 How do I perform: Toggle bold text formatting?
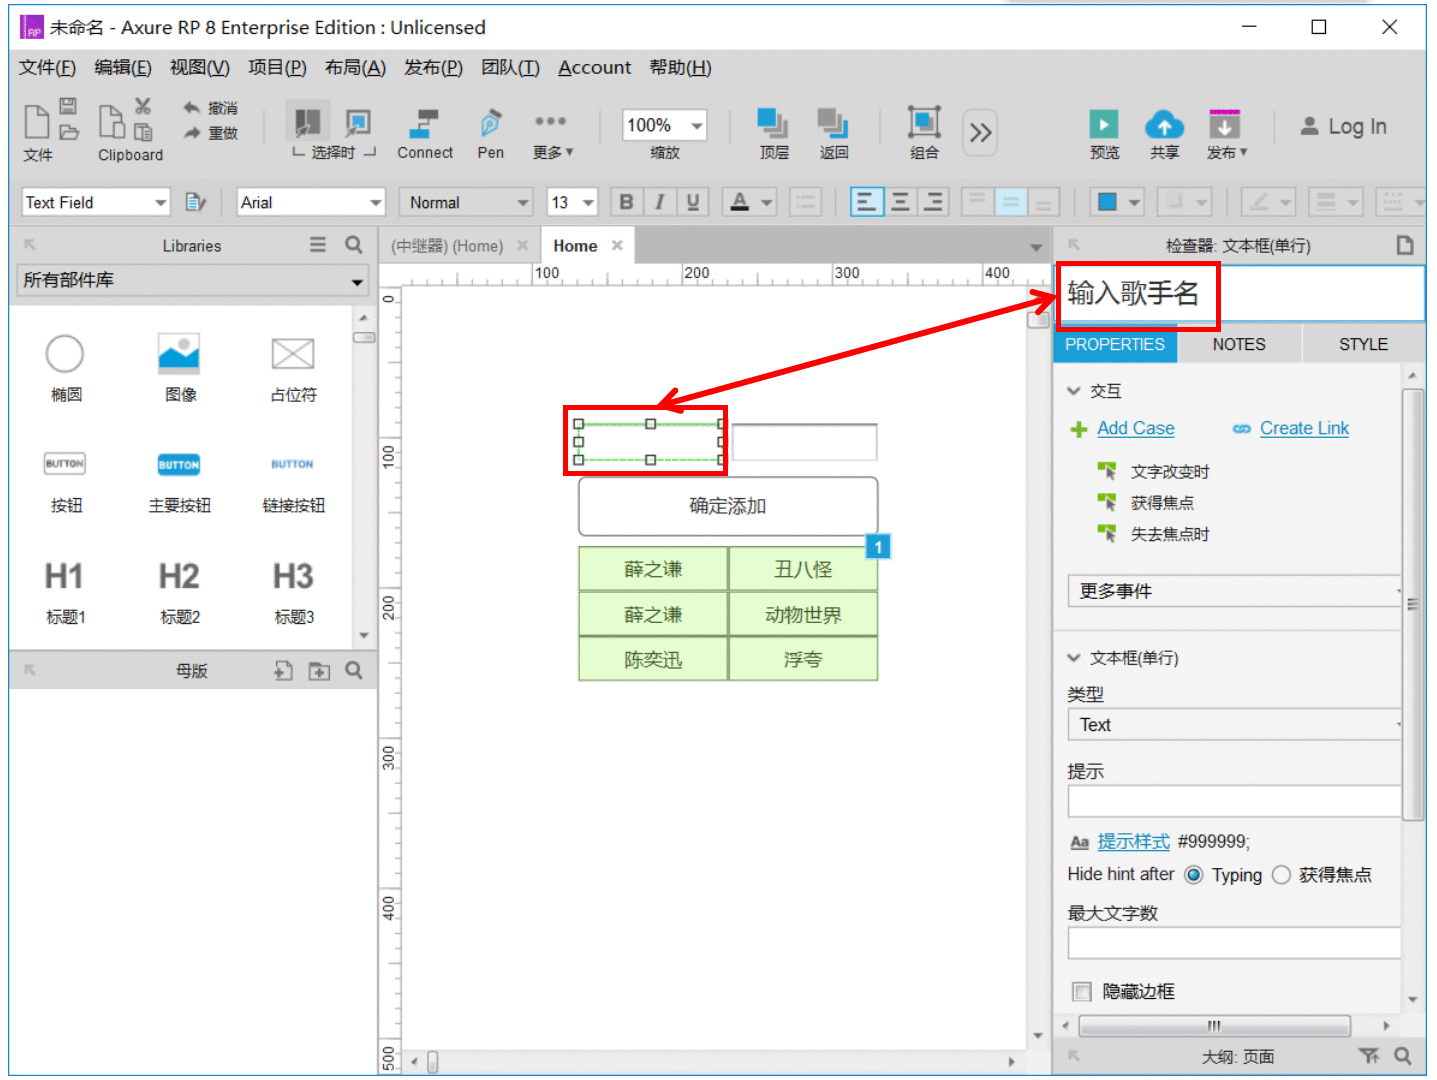coord(626,202)
